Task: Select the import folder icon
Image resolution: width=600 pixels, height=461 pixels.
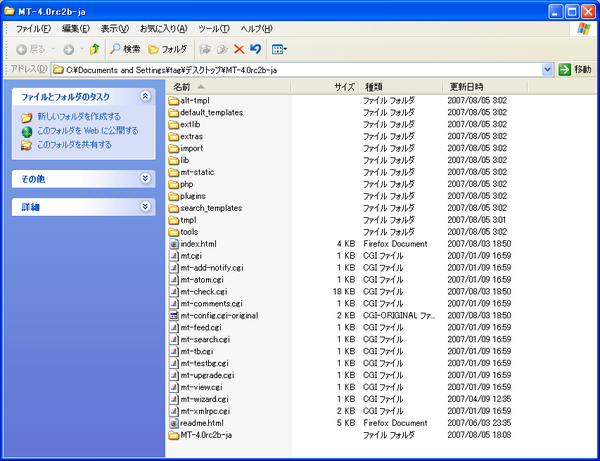Action: (174, 148)
